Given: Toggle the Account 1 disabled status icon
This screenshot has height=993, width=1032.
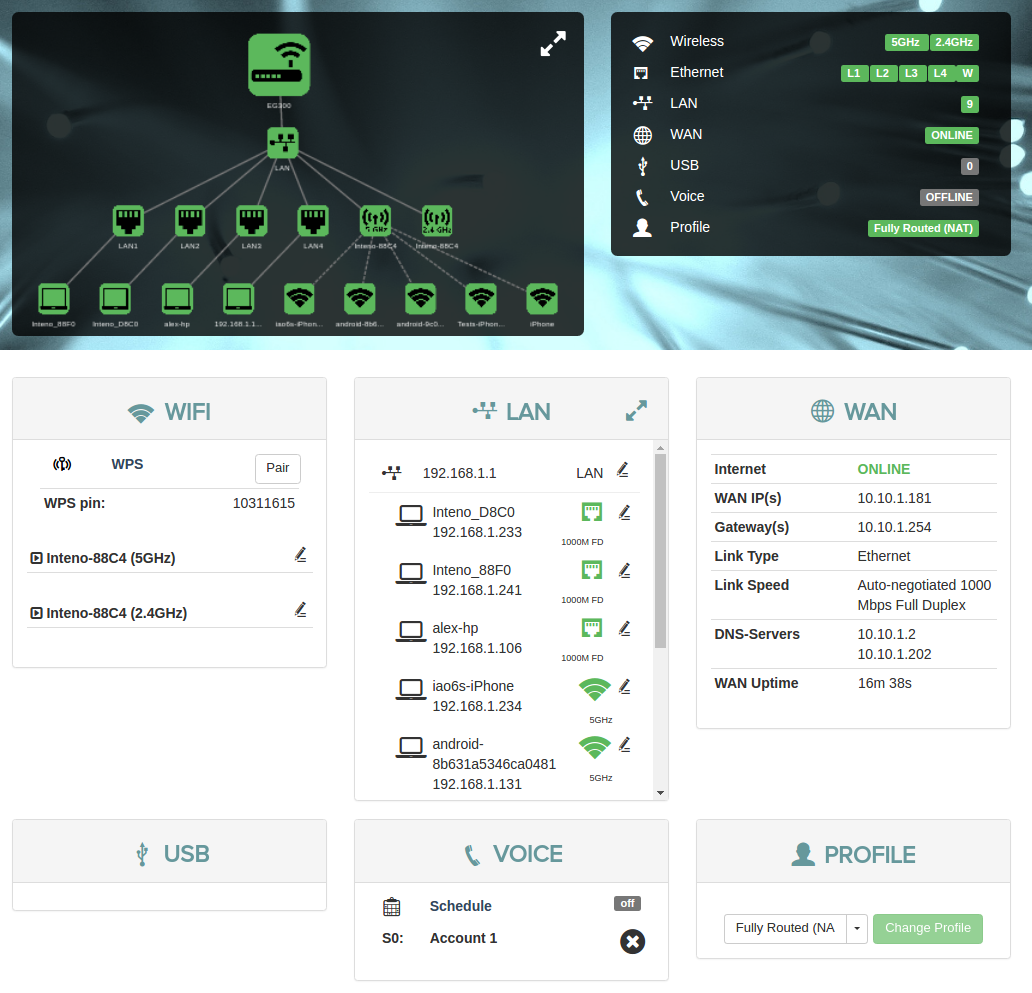Looking at the screenshot, I should (x=632, y=941).
